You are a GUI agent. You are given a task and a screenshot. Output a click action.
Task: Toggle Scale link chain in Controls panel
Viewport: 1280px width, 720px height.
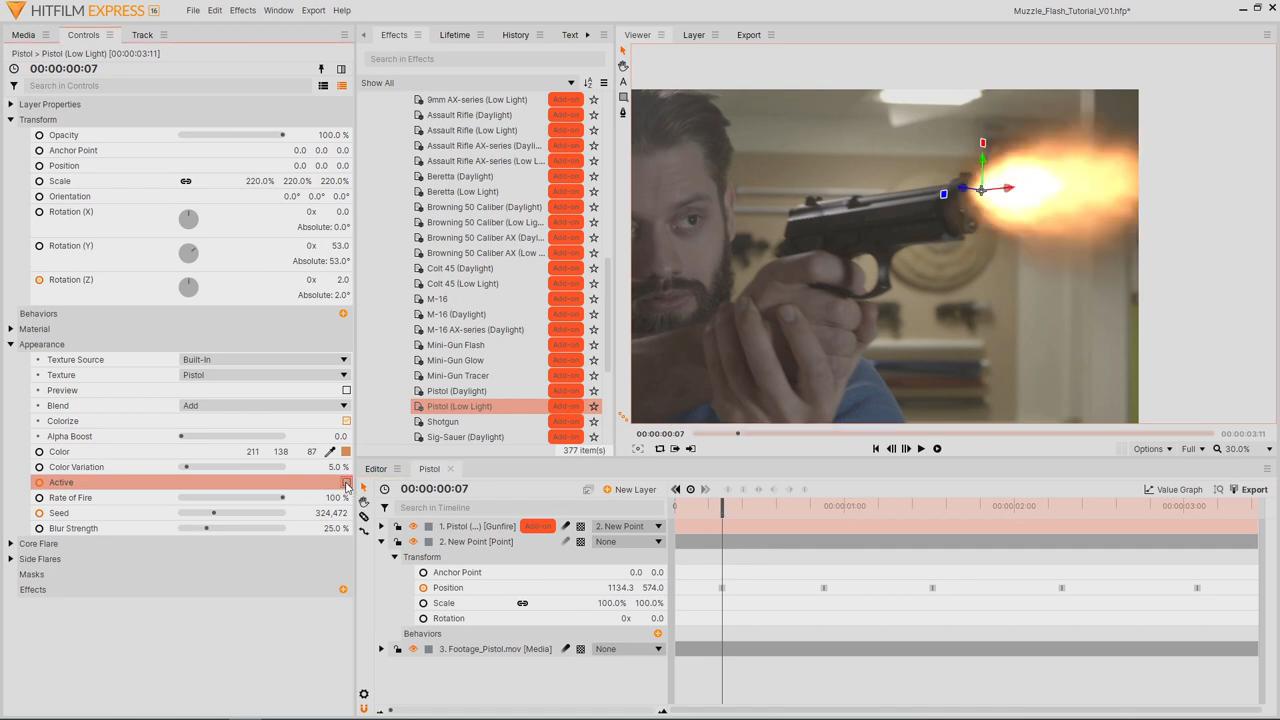point(185,181)
